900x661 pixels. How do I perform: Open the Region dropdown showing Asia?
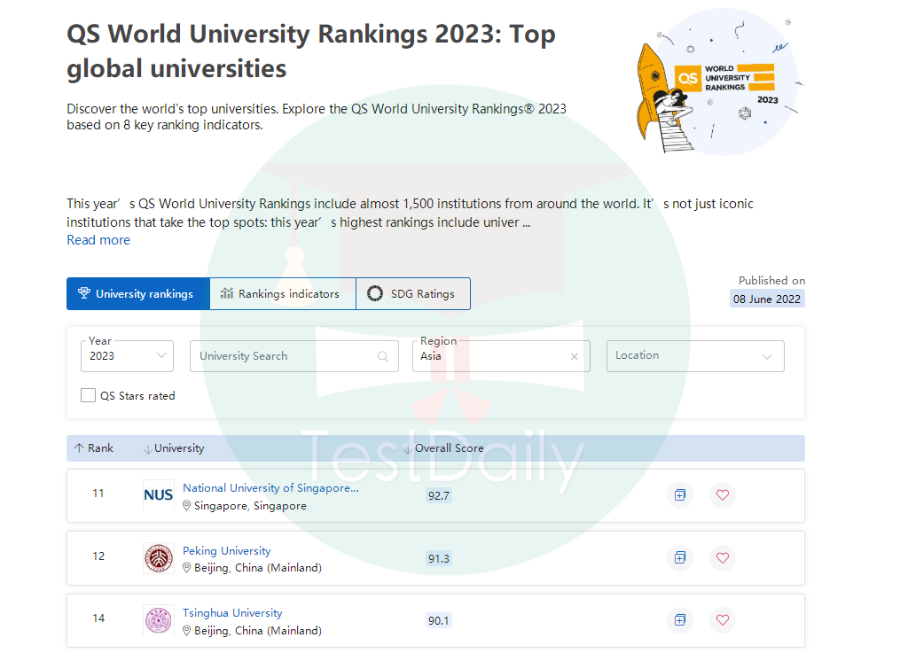pyautogui.click(x=490, y=356)
